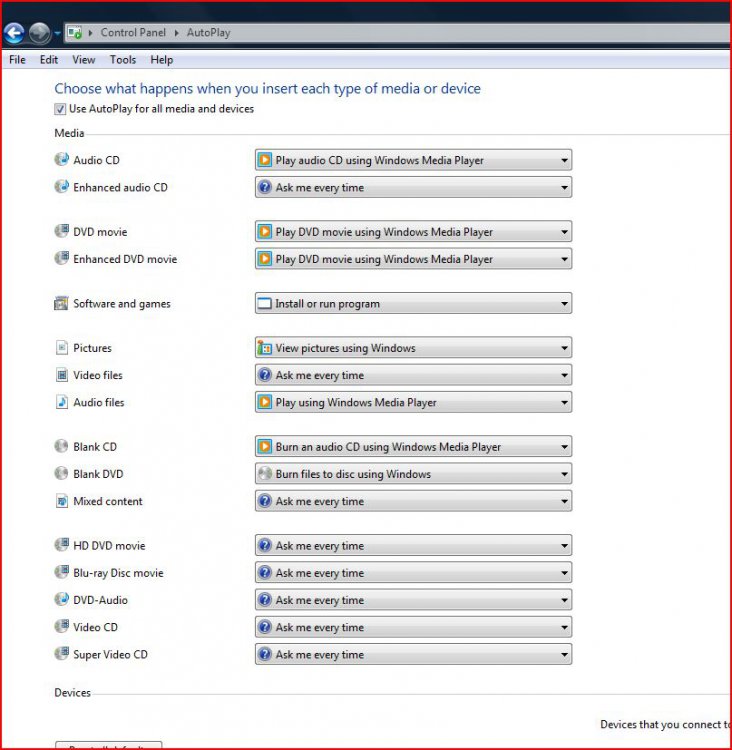The width and height of the screenshot is (732, 750).
Task: Click the Blu-ray Disc movie label
Action: pos(118,573)
